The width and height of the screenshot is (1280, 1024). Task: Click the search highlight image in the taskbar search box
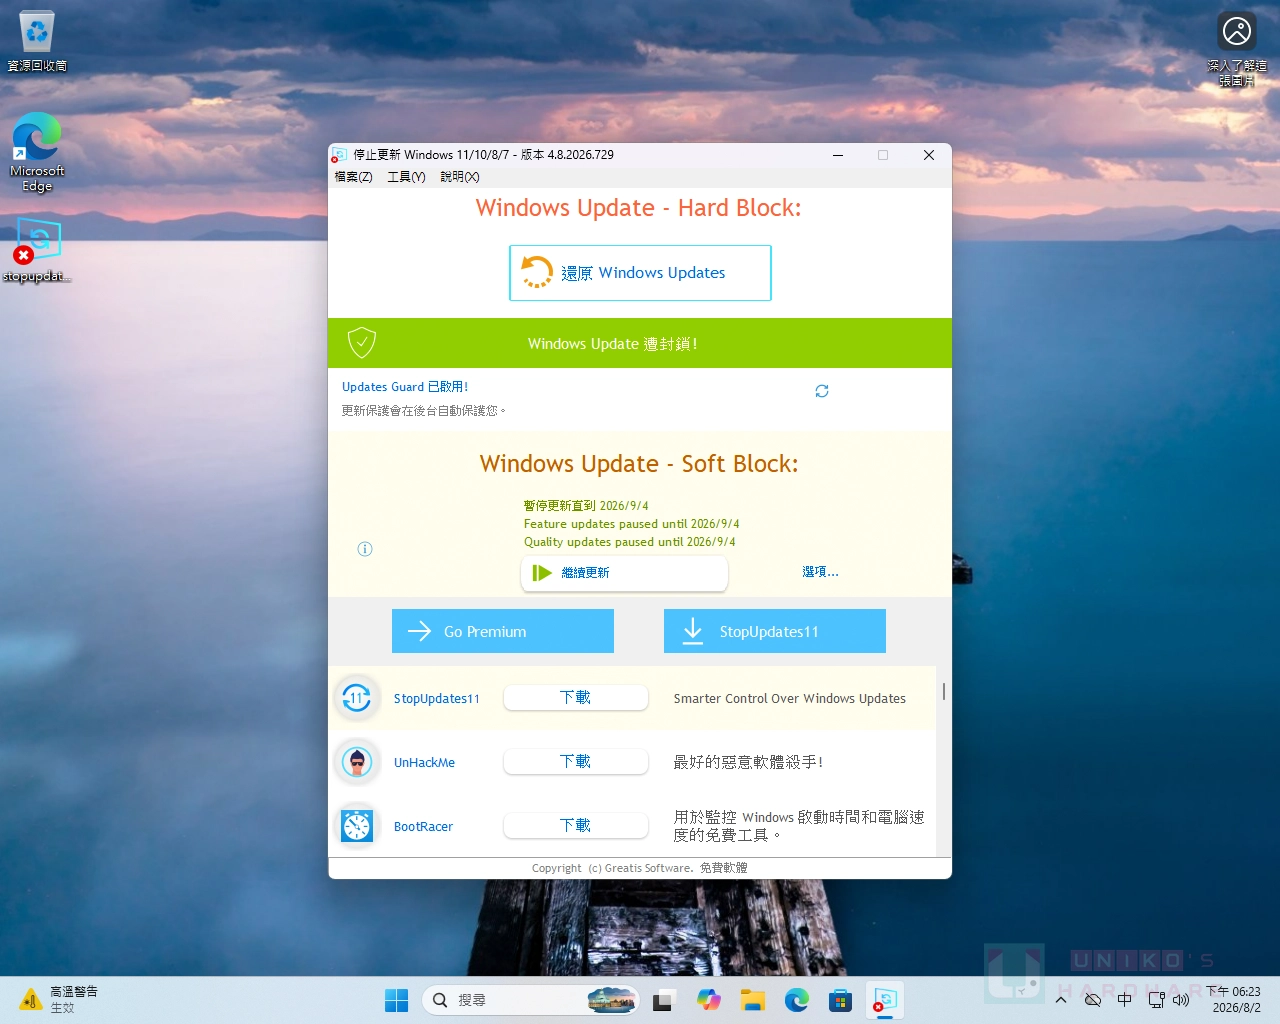pos(611,1000)
